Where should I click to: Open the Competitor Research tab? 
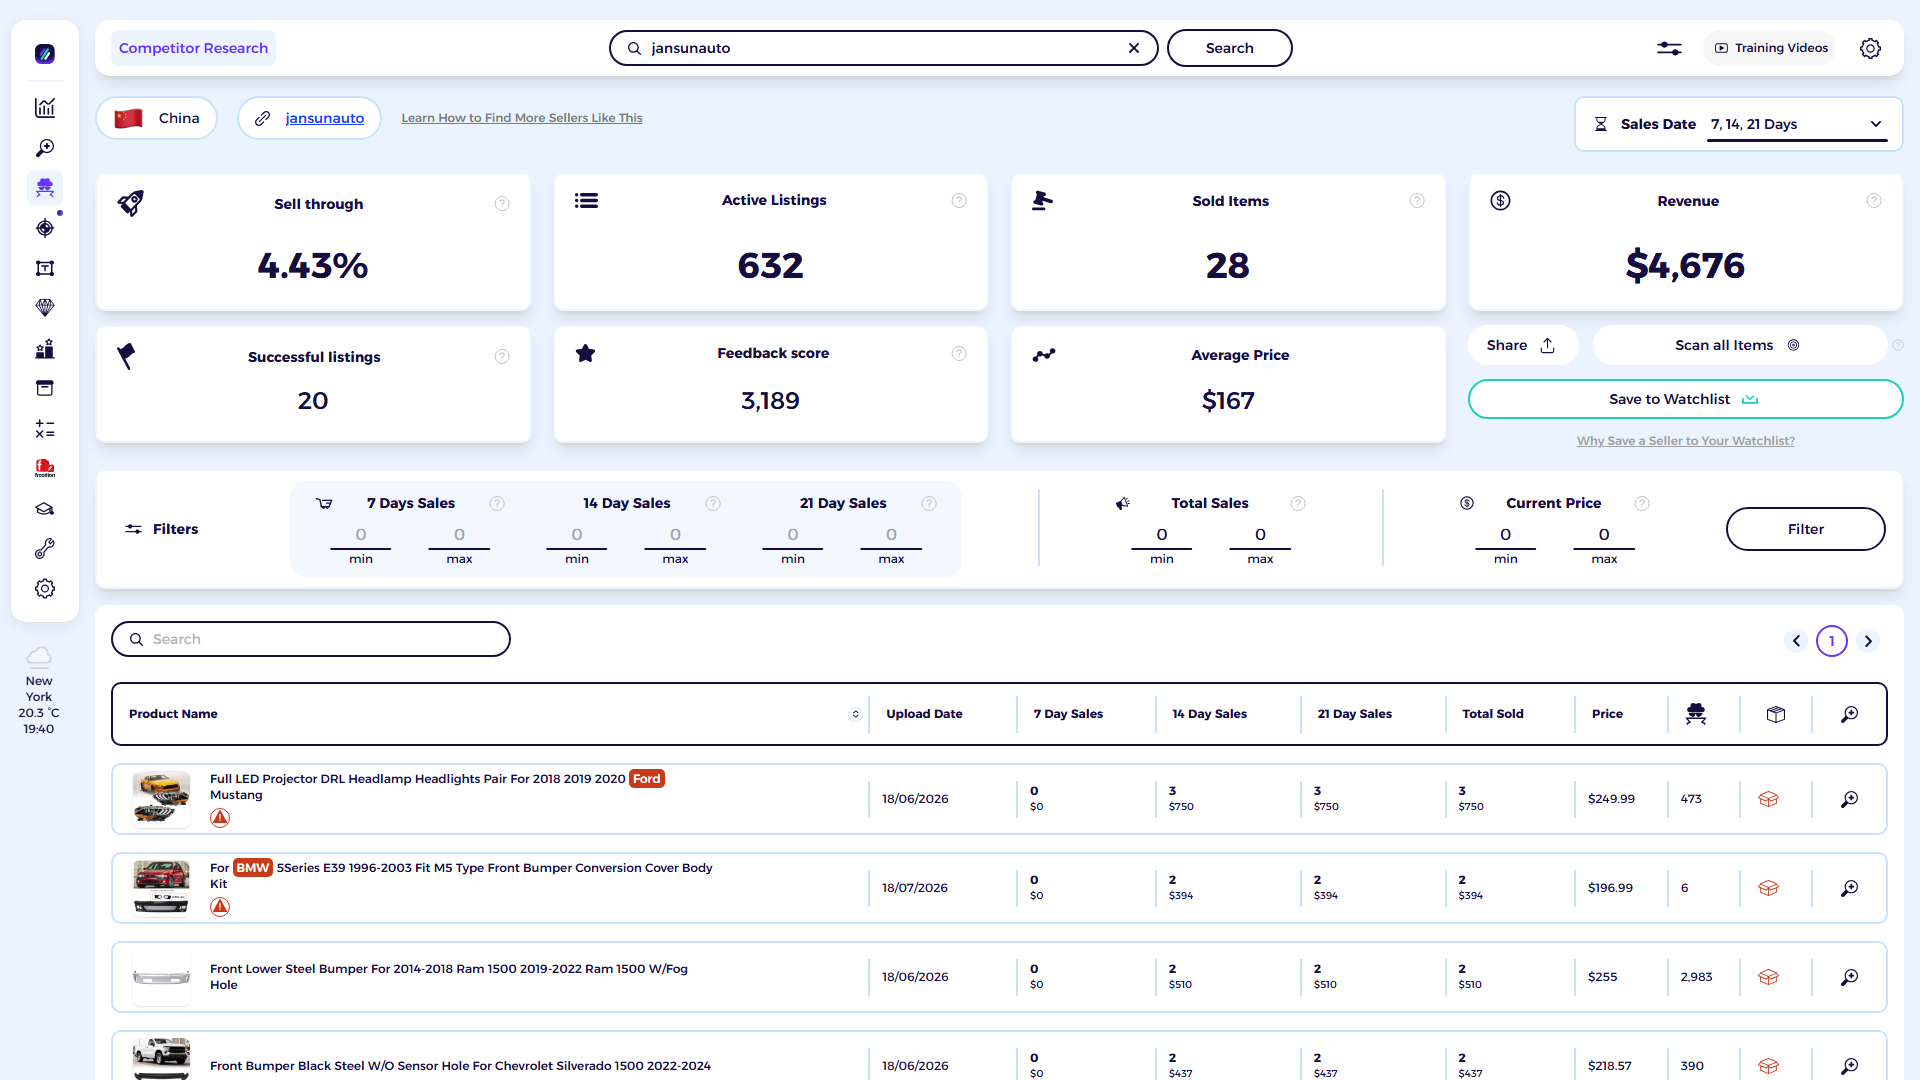[x=193, y=48]
